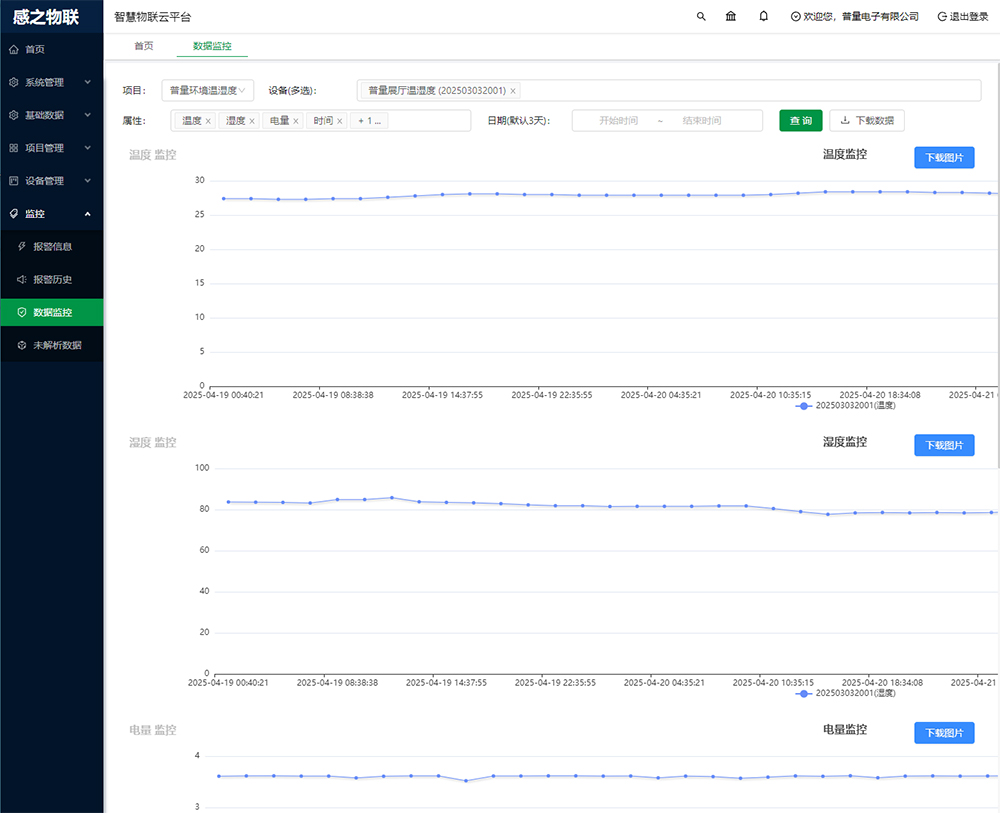Open the 项目 dropdown selector
This screenshot has height=813, width=1000.
click(208, 90)
